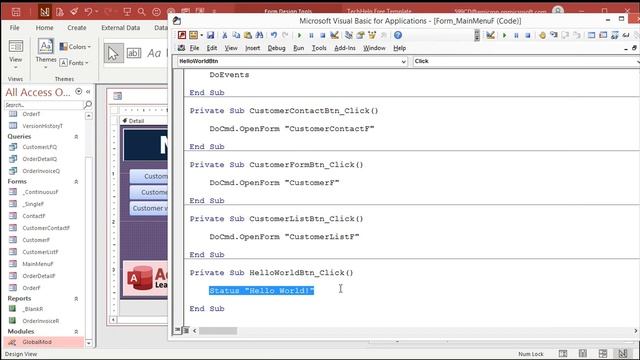Open the Properties Window icon
Screen dimensions: 640x360
(360, 36)
